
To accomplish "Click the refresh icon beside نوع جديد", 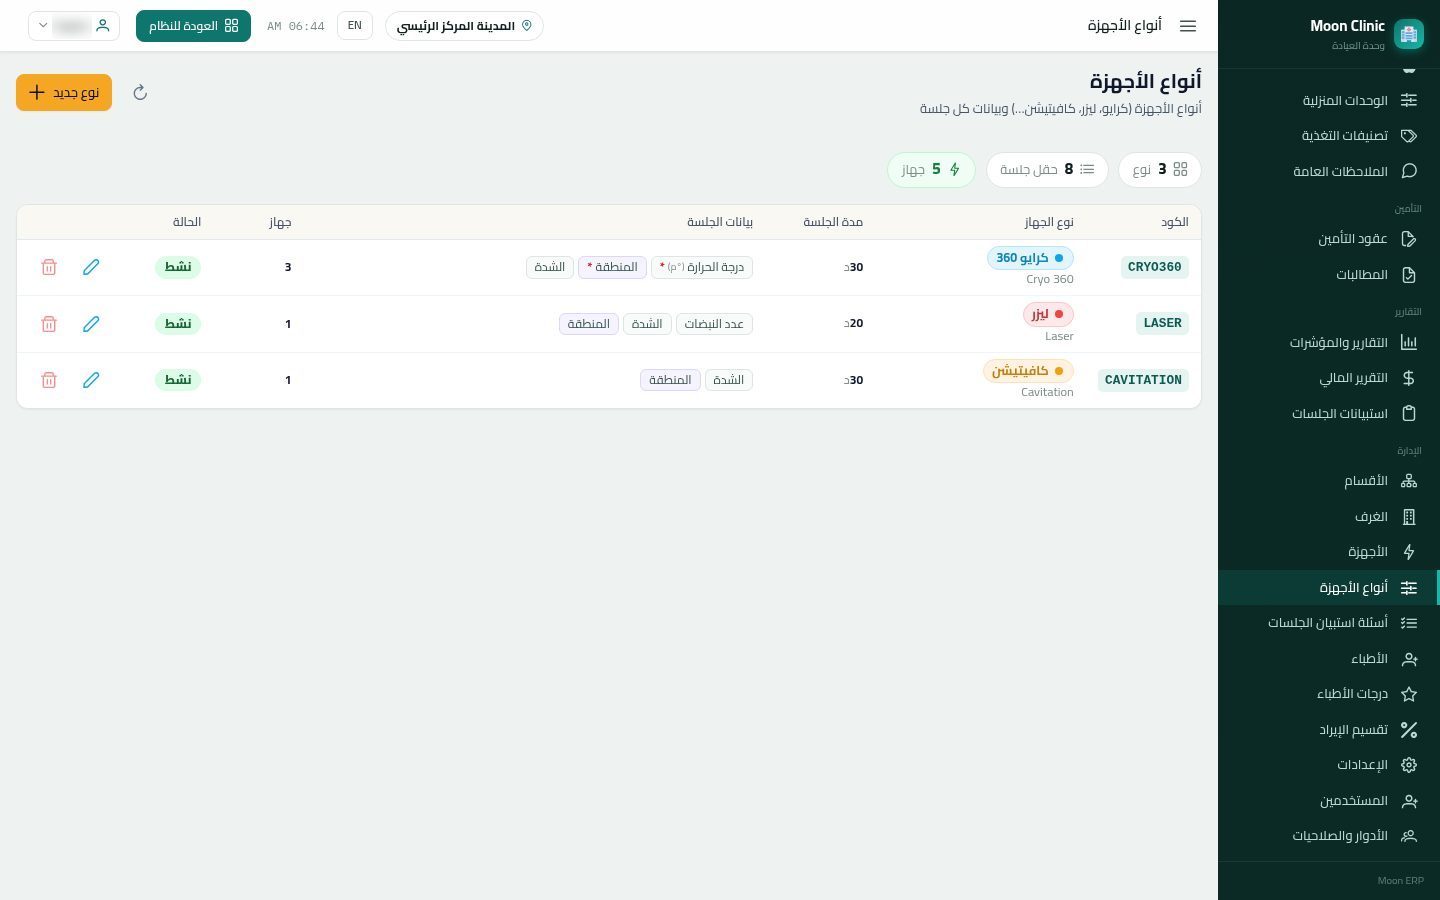I will click(x=140, y=93).
